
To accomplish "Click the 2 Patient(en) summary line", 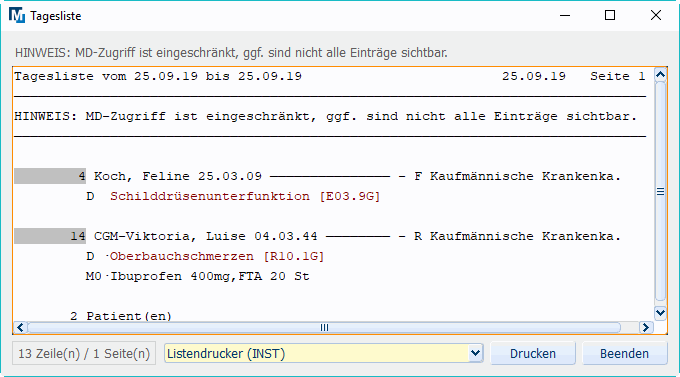I will coord(121,316).
